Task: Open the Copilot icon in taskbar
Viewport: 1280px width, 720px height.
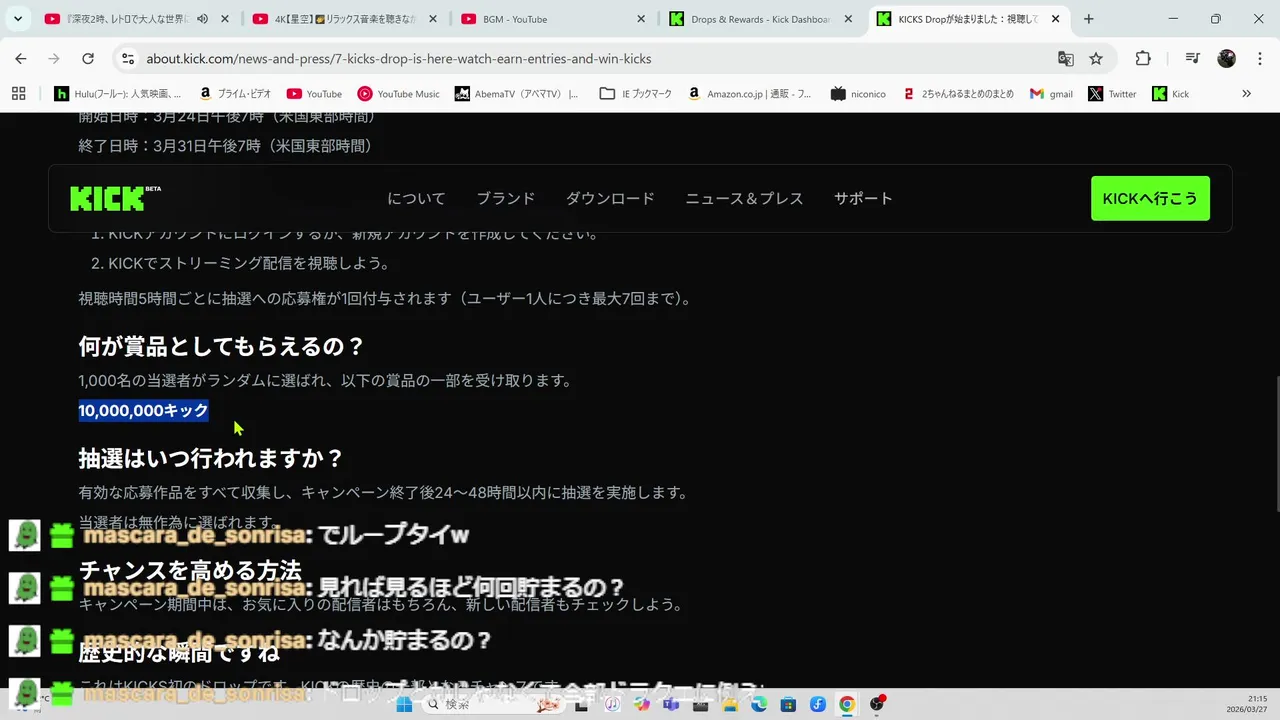Action: [x=641, y=704]
